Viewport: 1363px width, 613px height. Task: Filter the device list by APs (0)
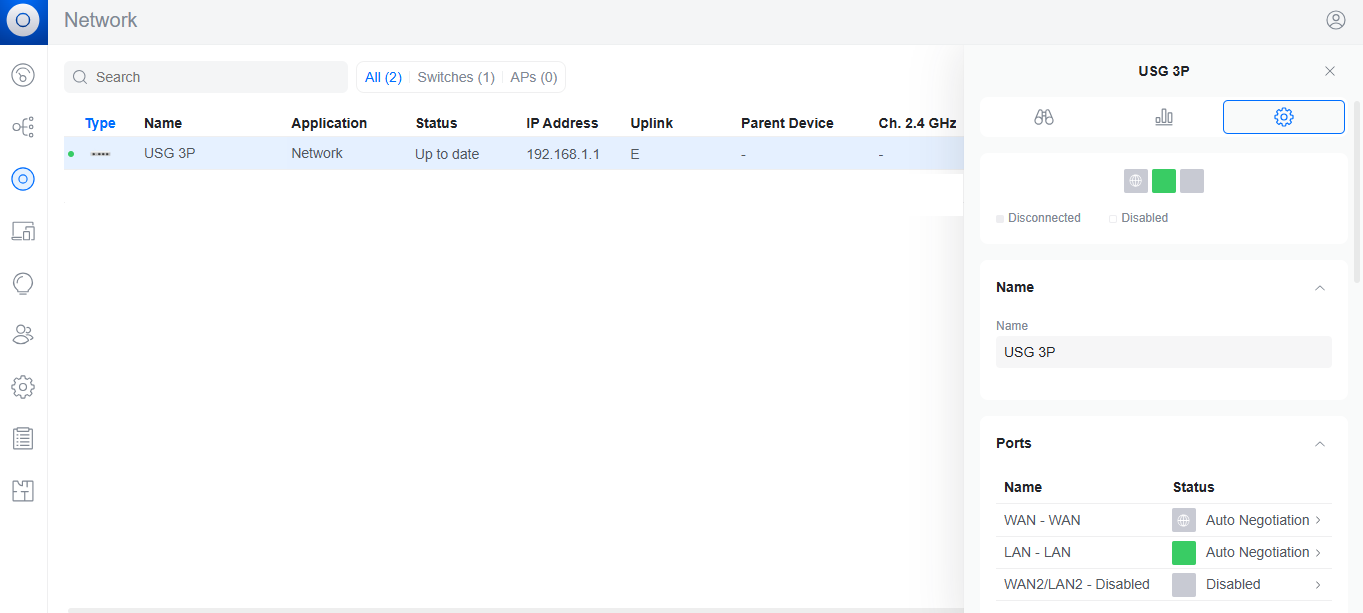pyautogui.click(x=534, y=77)
